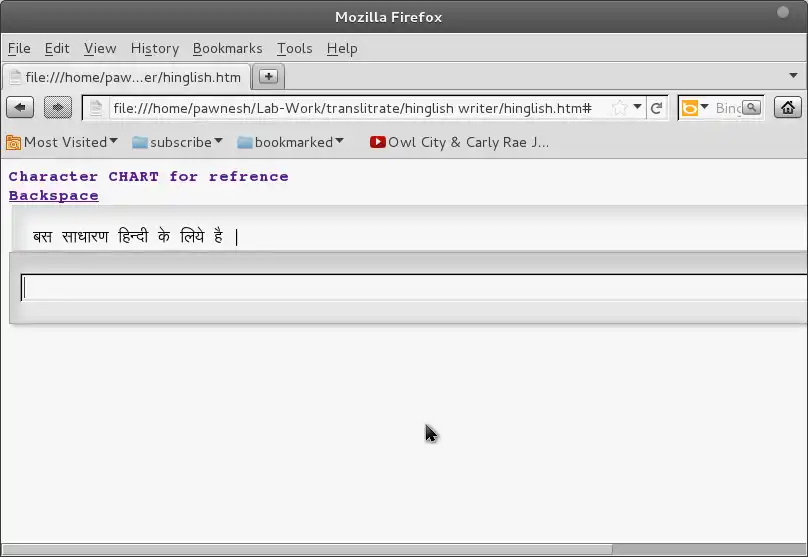The image size is (808, 557).
Task: Click the Backspace link
Action: 54,196
